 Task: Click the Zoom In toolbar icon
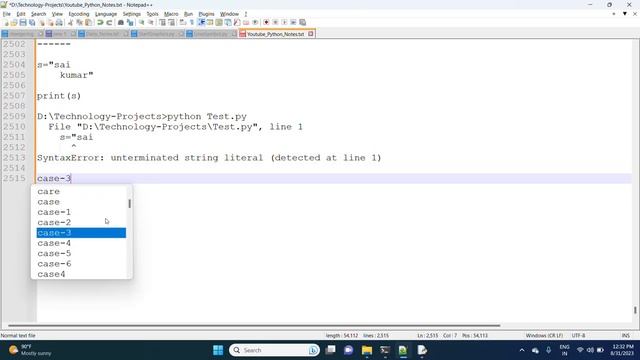click(x=141, y=22)
